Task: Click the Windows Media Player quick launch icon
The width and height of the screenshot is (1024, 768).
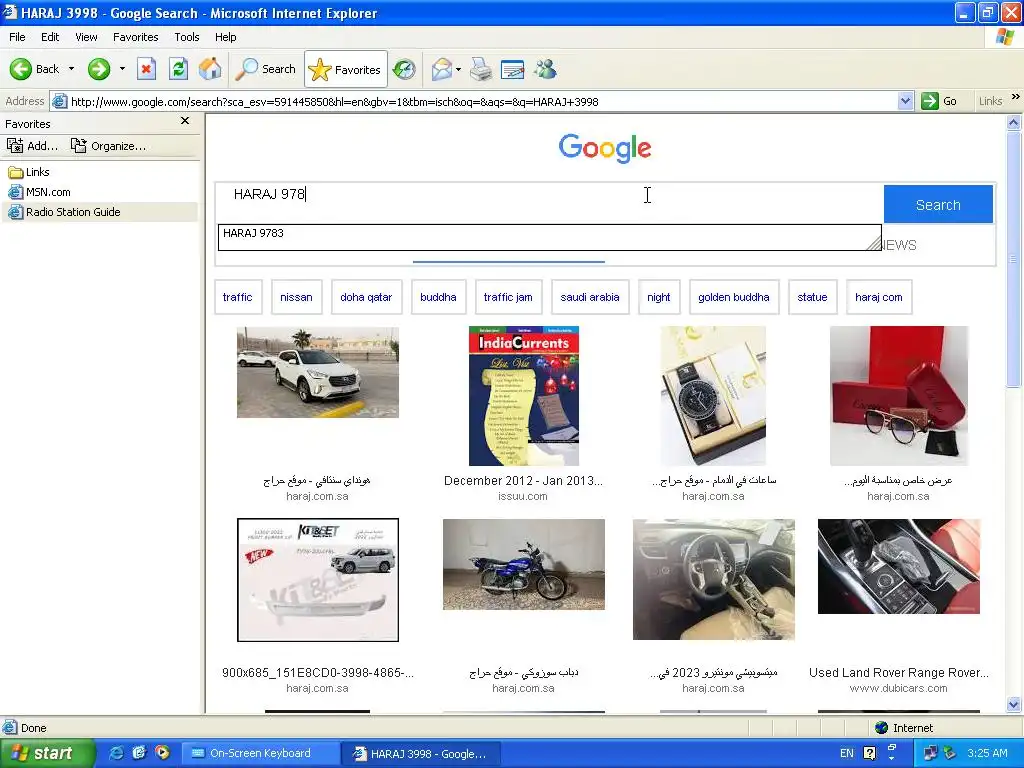Action: 162,753
